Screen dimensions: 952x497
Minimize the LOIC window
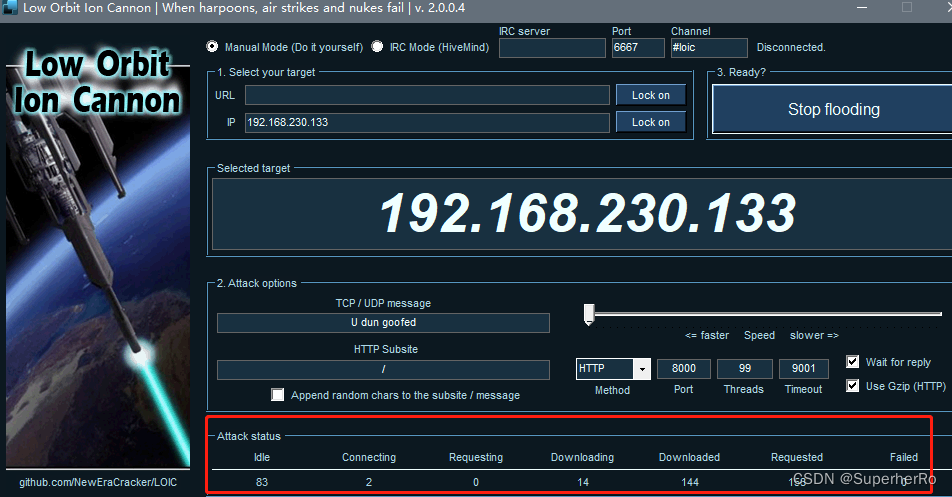[x=862, y=7]
